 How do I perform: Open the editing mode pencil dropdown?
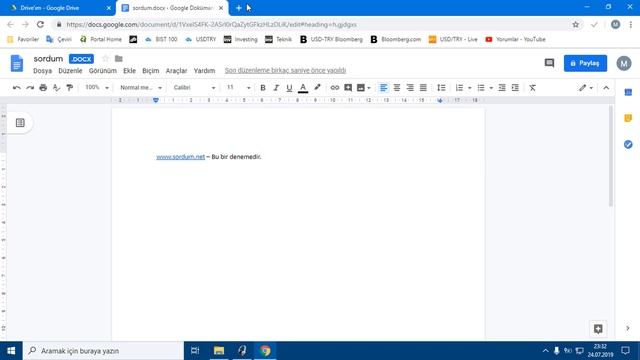coord(586,88)
